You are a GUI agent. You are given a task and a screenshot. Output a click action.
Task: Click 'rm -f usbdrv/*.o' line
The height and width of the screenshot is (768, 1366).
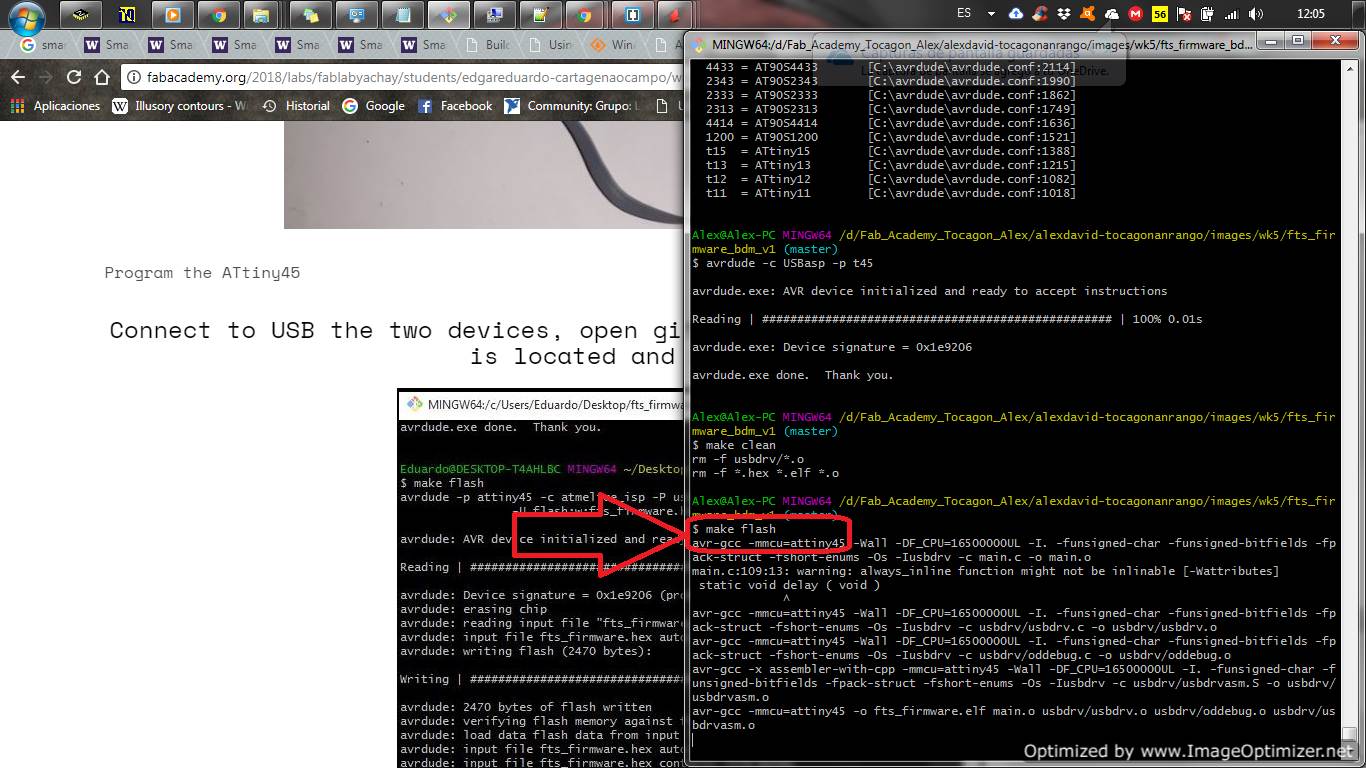[748, 459]
